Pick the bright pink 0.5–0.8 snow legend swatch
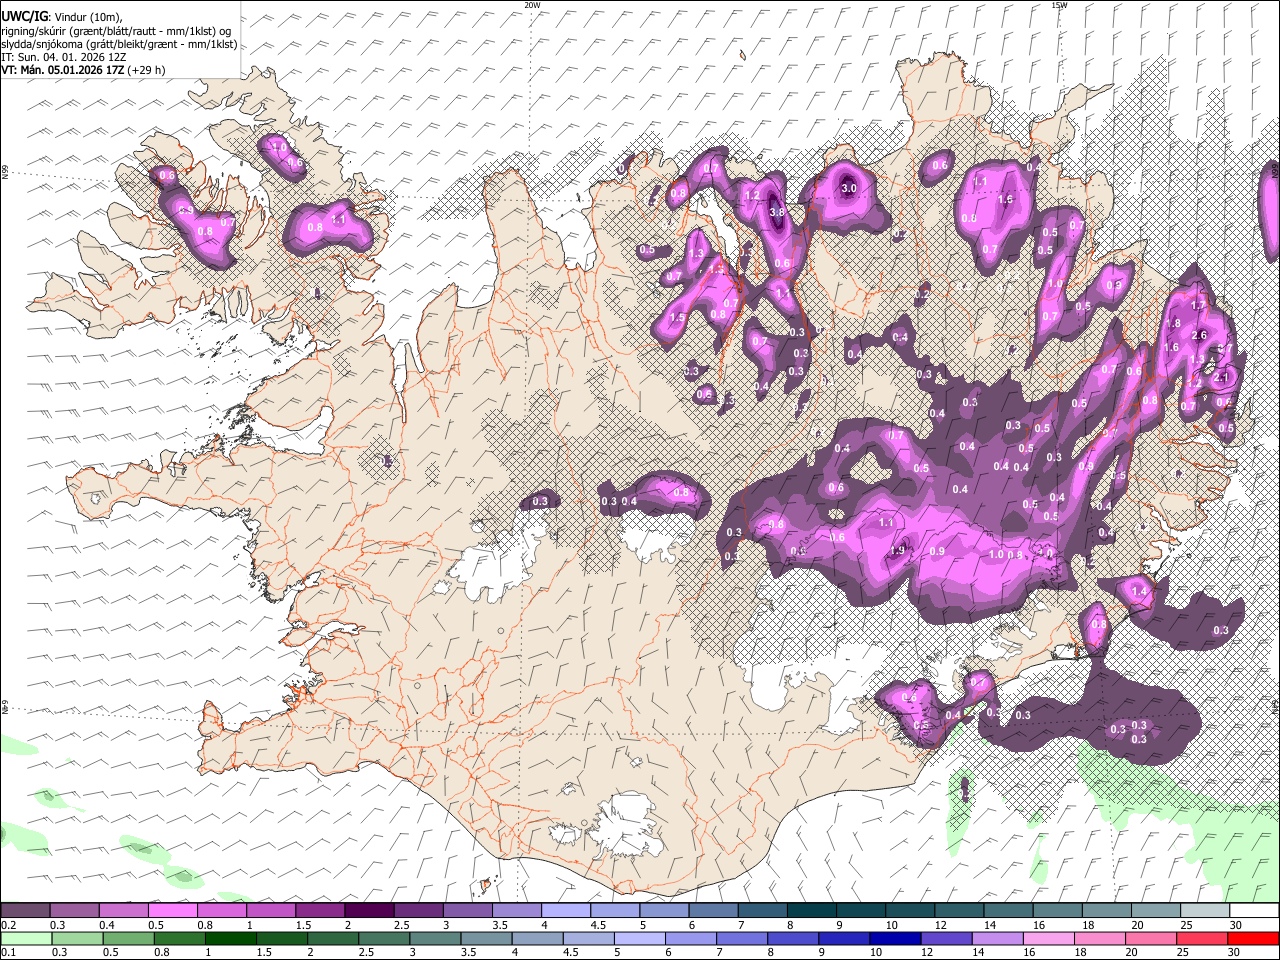This screenshot has height=960, width=1280. tap(172, 911)
